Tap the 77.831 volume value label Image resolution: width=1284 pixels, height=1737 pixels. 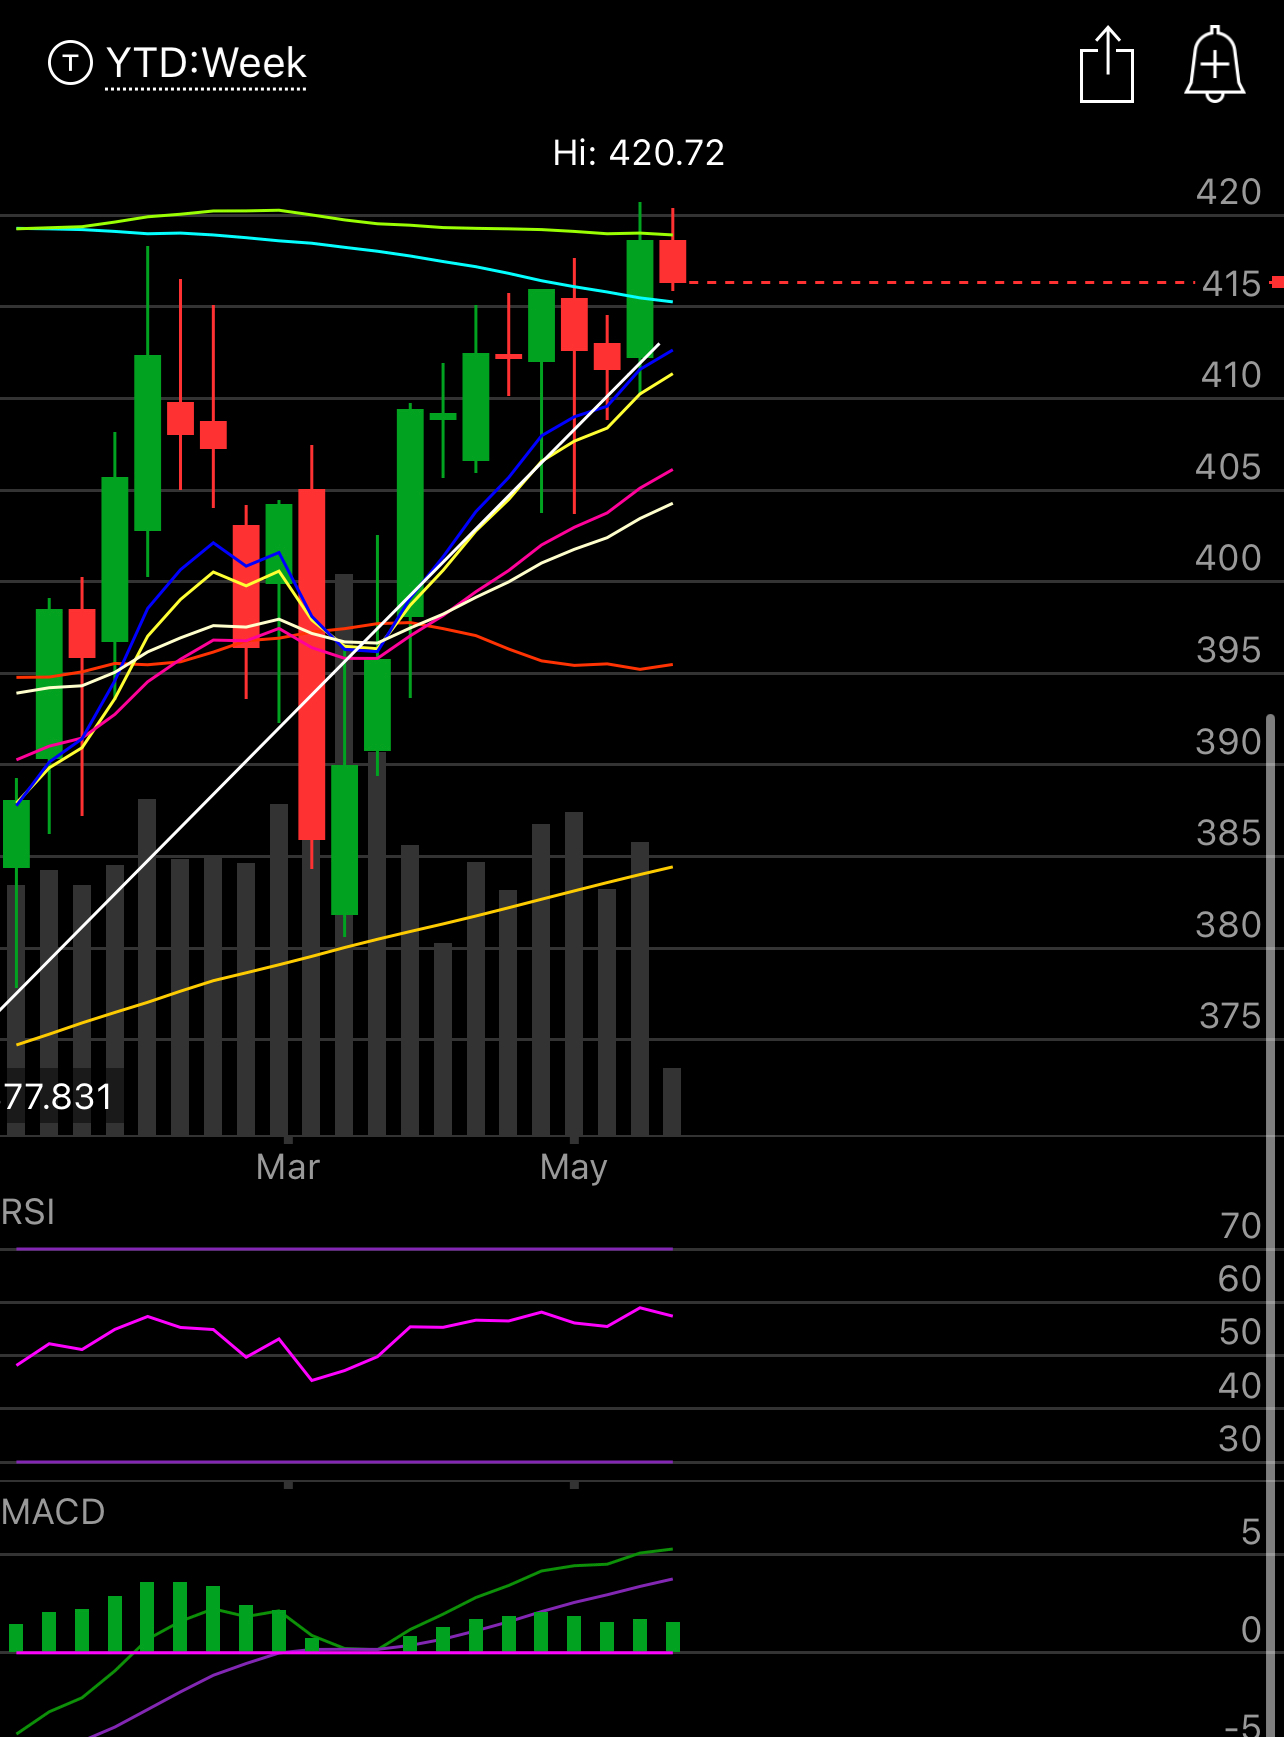click(58, 1097)
